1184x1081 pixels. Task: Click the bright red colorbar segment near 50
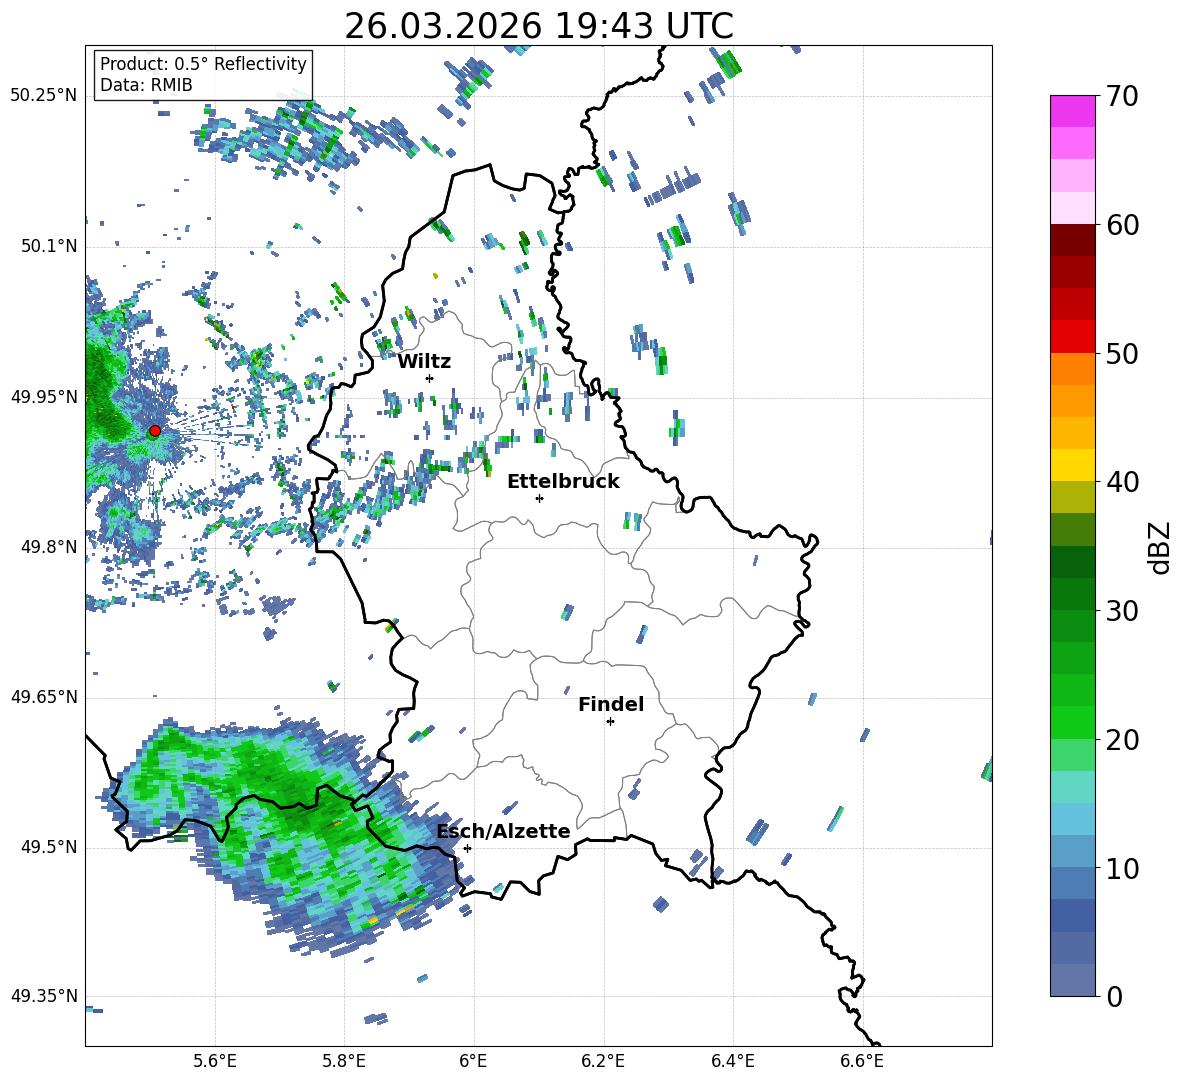(x=1072, y=337)
